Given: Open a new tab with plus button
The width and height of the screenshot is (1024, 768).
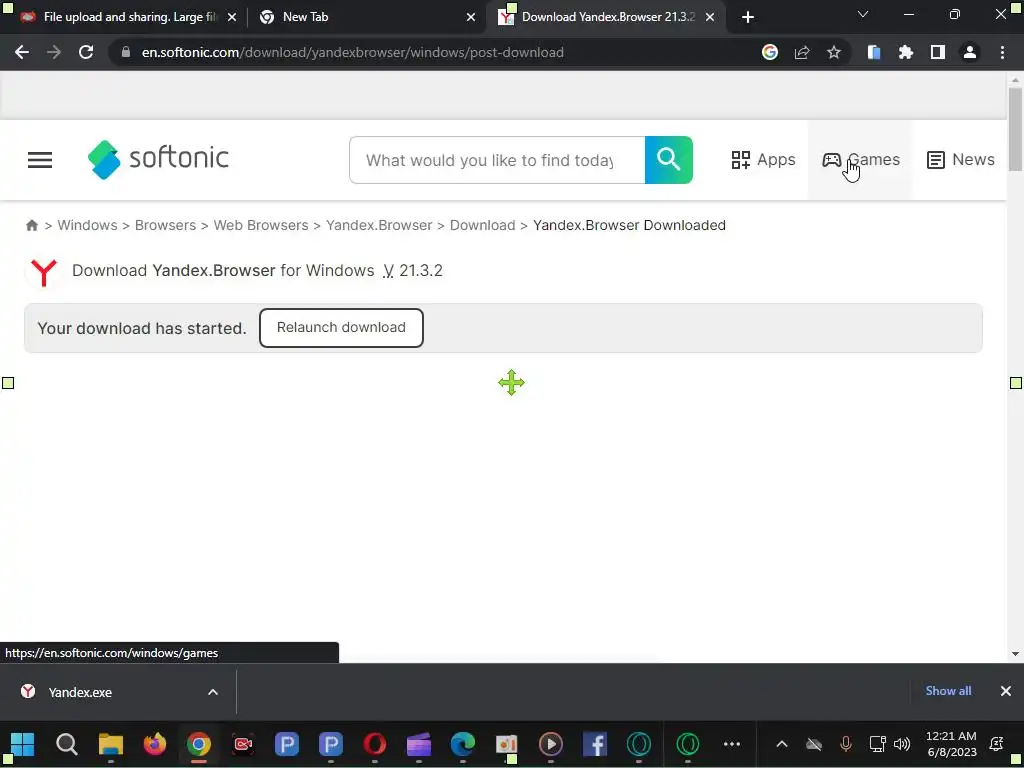Looking at the screenshot, I should 748,17.
